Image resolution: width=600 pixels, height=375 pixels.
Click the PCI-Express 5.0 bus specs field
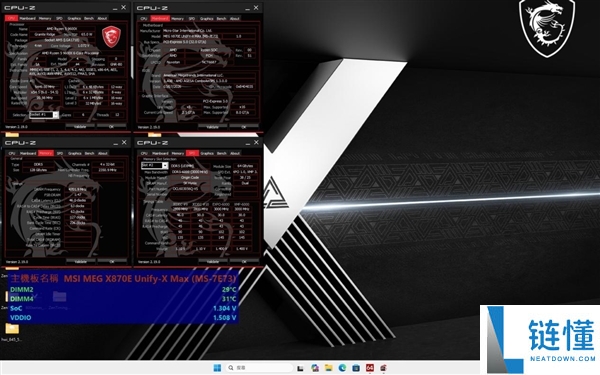coord(209,42)
